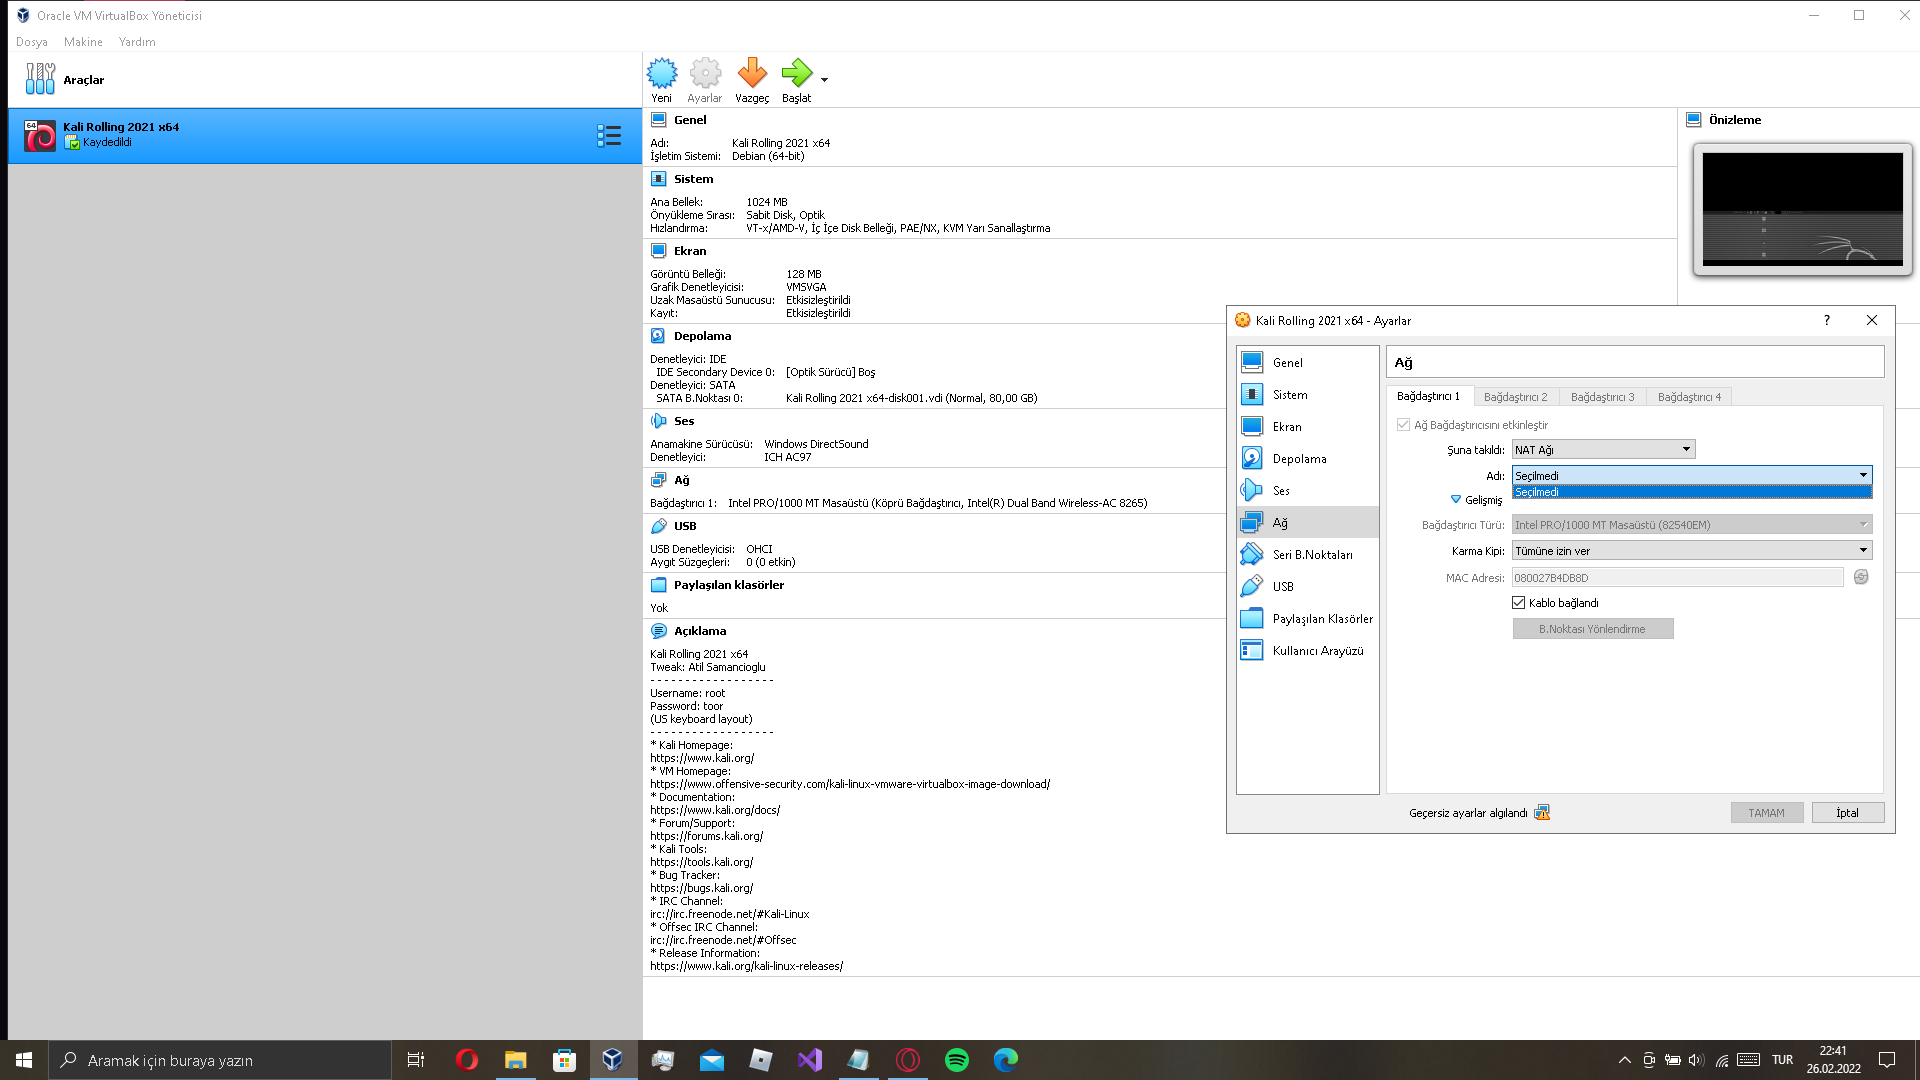
Task: Open the Şuna takıldı NAT Ağı dropdown
Action: click(x=1603, y=449)
